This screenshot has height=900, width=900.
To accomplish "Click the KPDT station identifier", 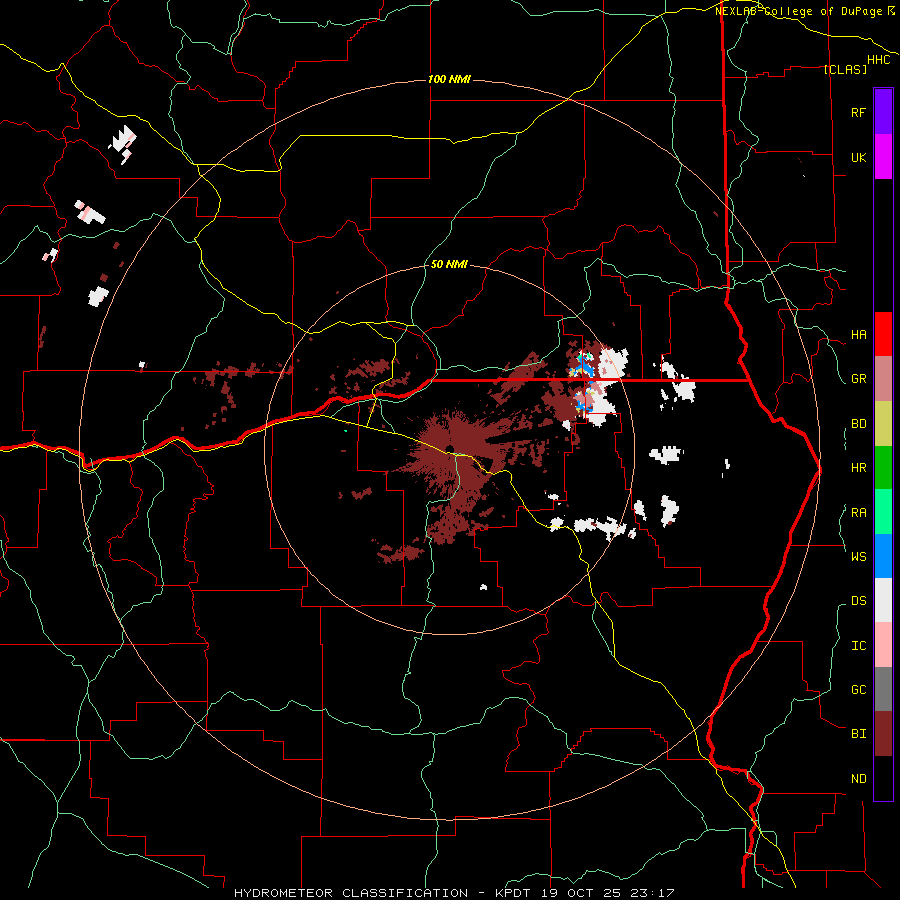I will click(514, 893).
